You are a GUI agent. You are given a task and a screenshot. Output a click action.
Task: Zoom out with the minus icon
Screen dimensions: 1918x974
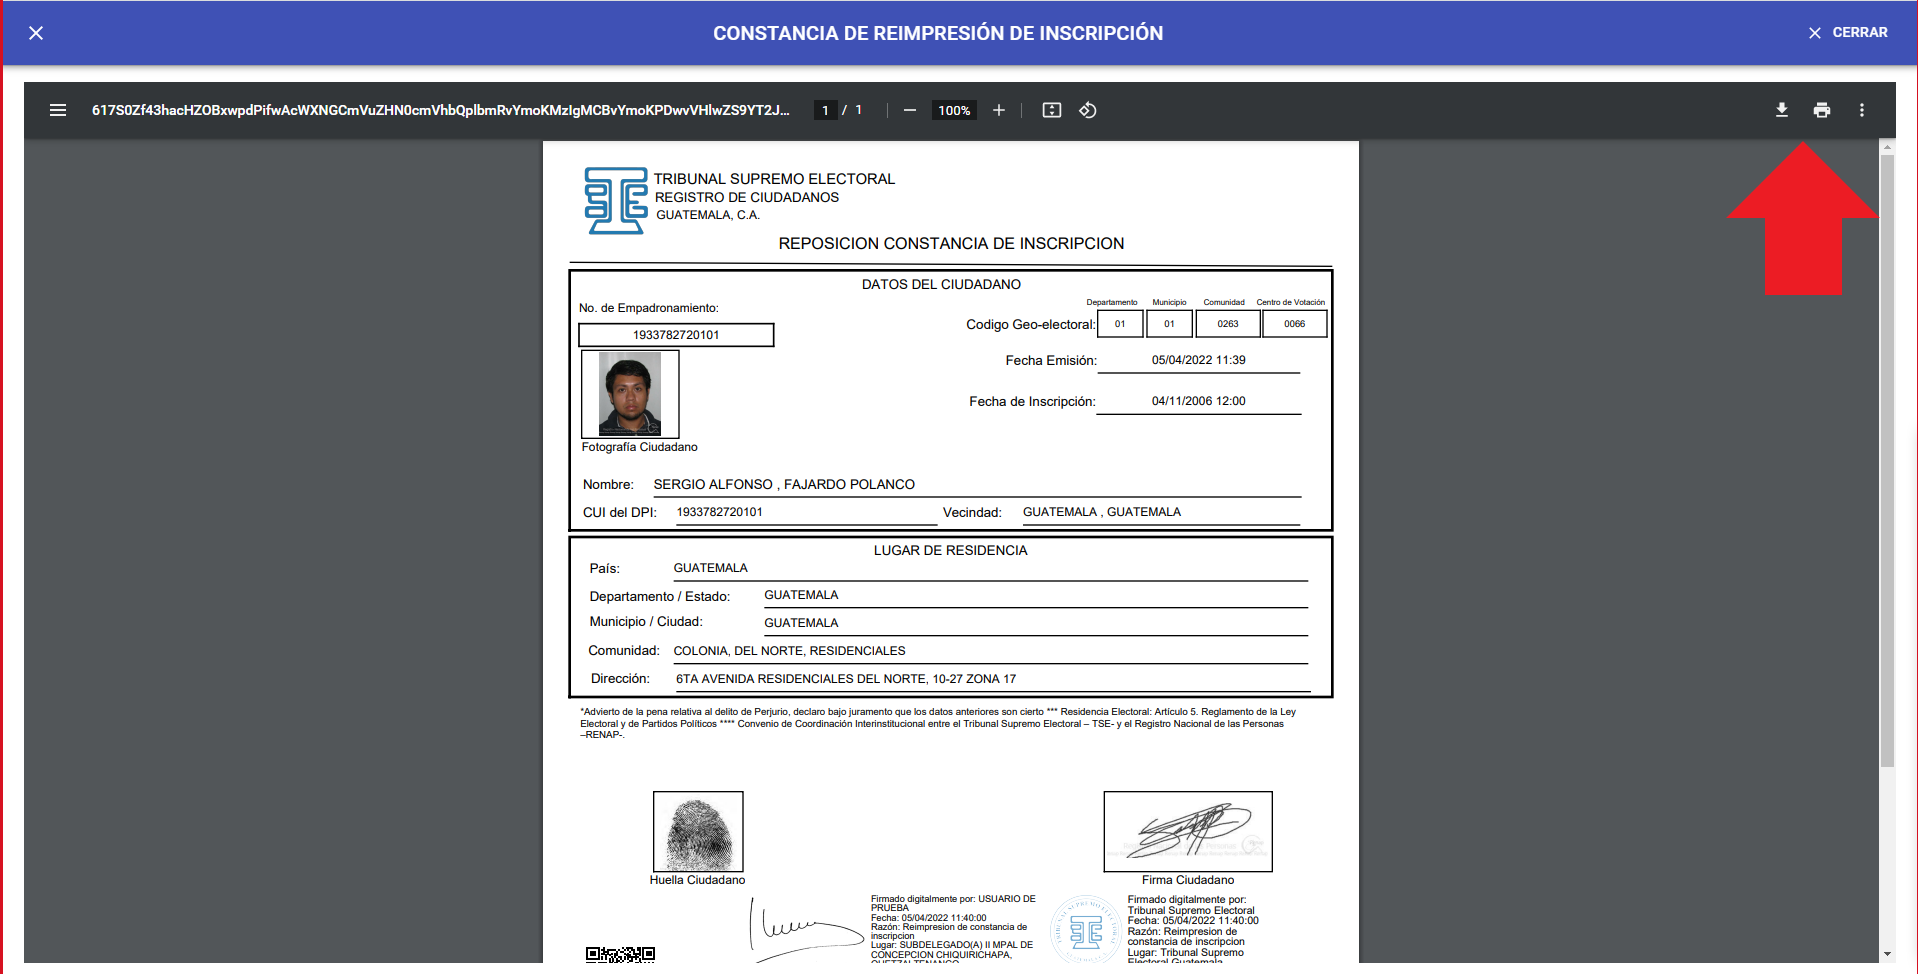[910, 110]
